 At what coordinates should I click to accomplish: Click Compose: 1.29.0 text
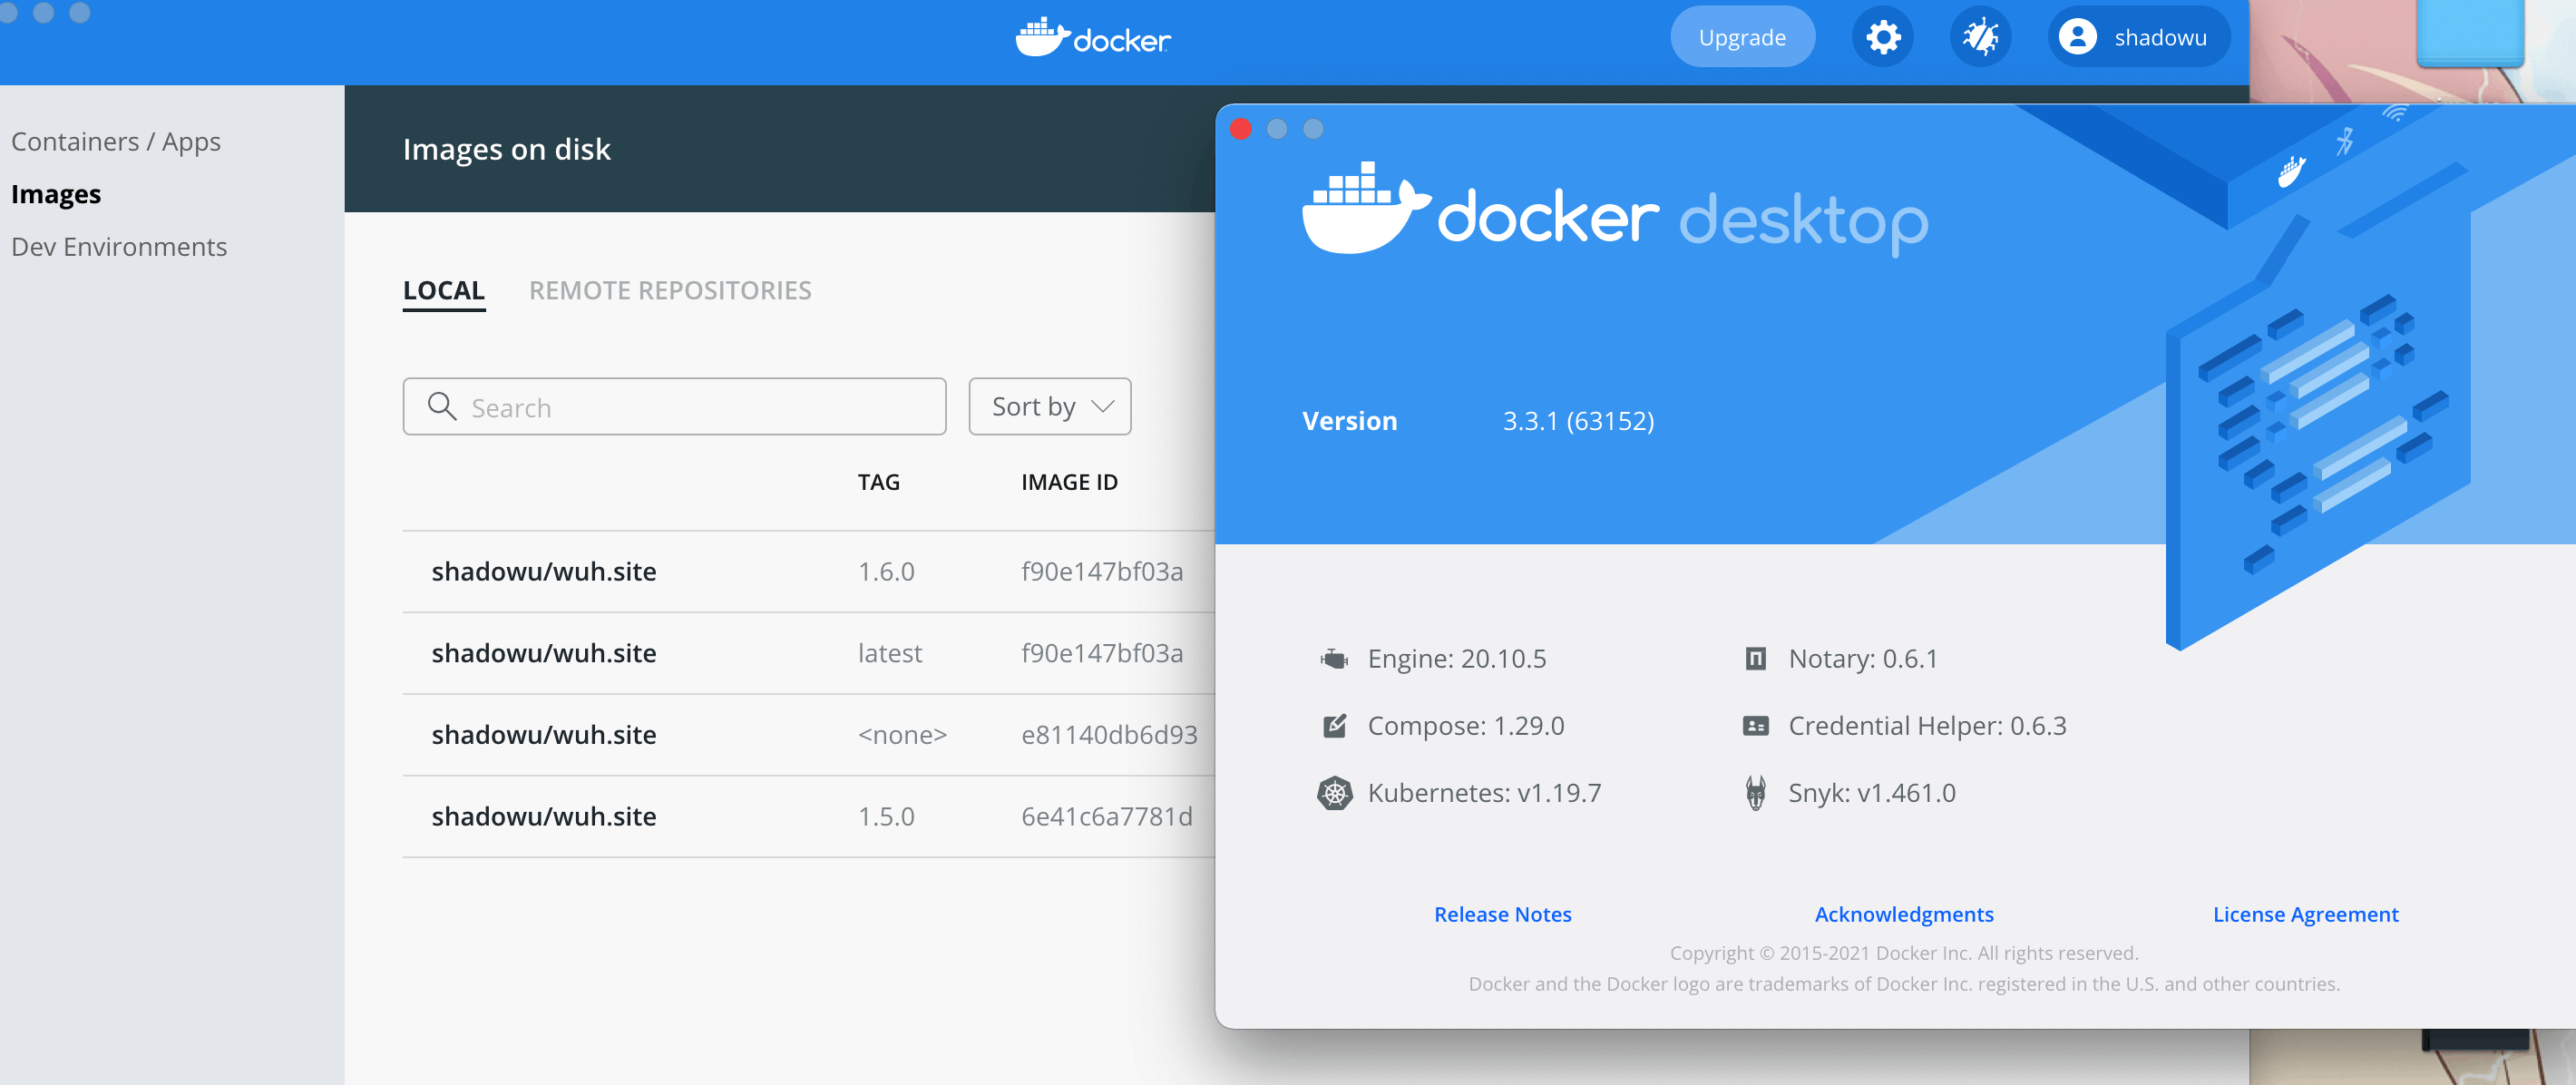pyautogui.click(x=1465, y=726)
